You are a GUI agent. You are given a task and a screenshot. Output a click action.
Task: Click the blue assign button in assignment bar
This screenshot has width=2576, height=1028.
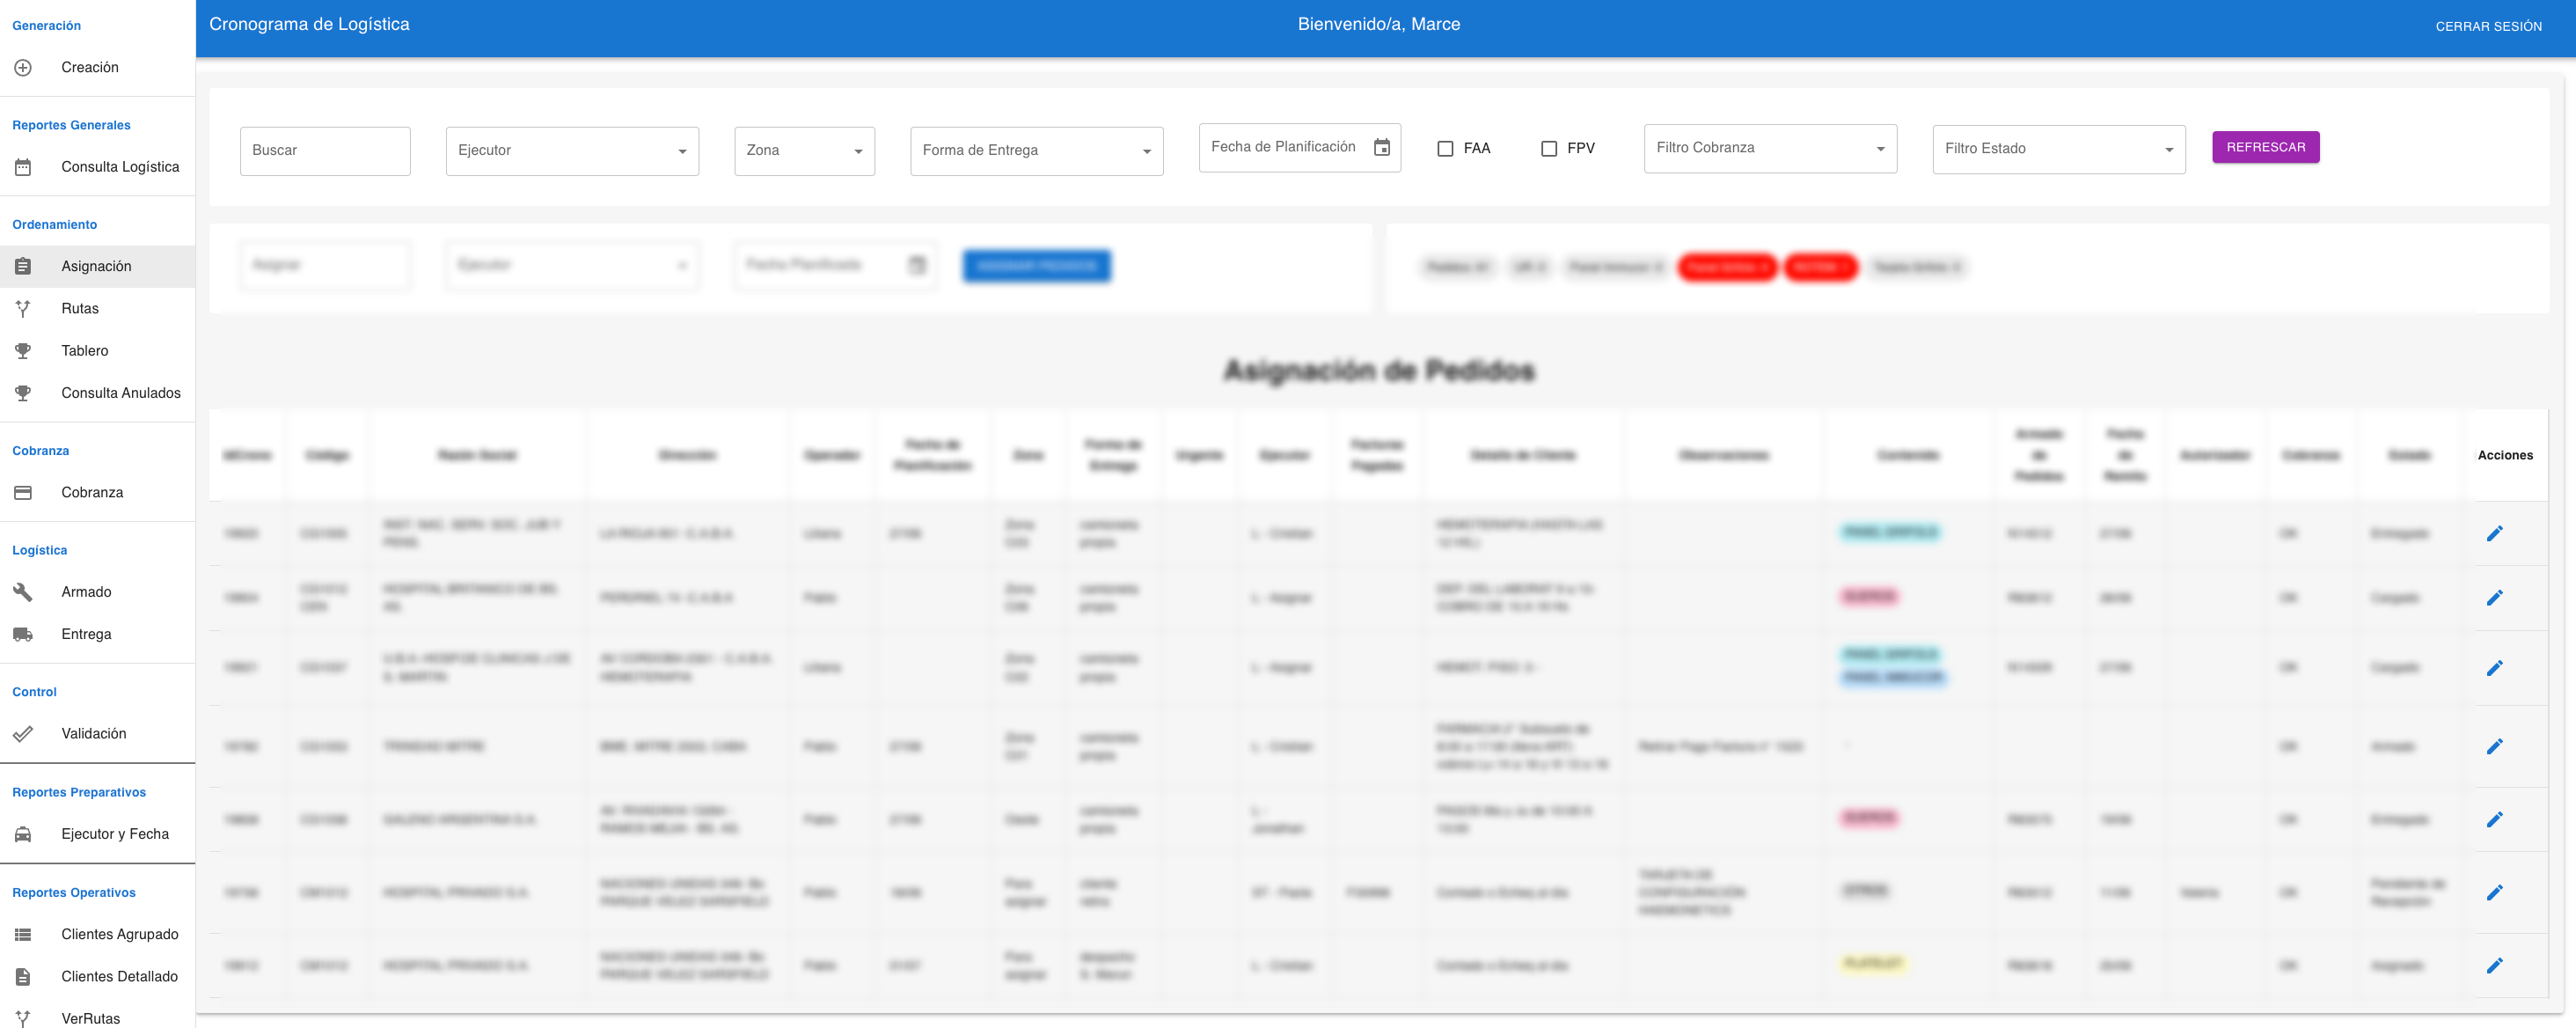point(1036,266)
